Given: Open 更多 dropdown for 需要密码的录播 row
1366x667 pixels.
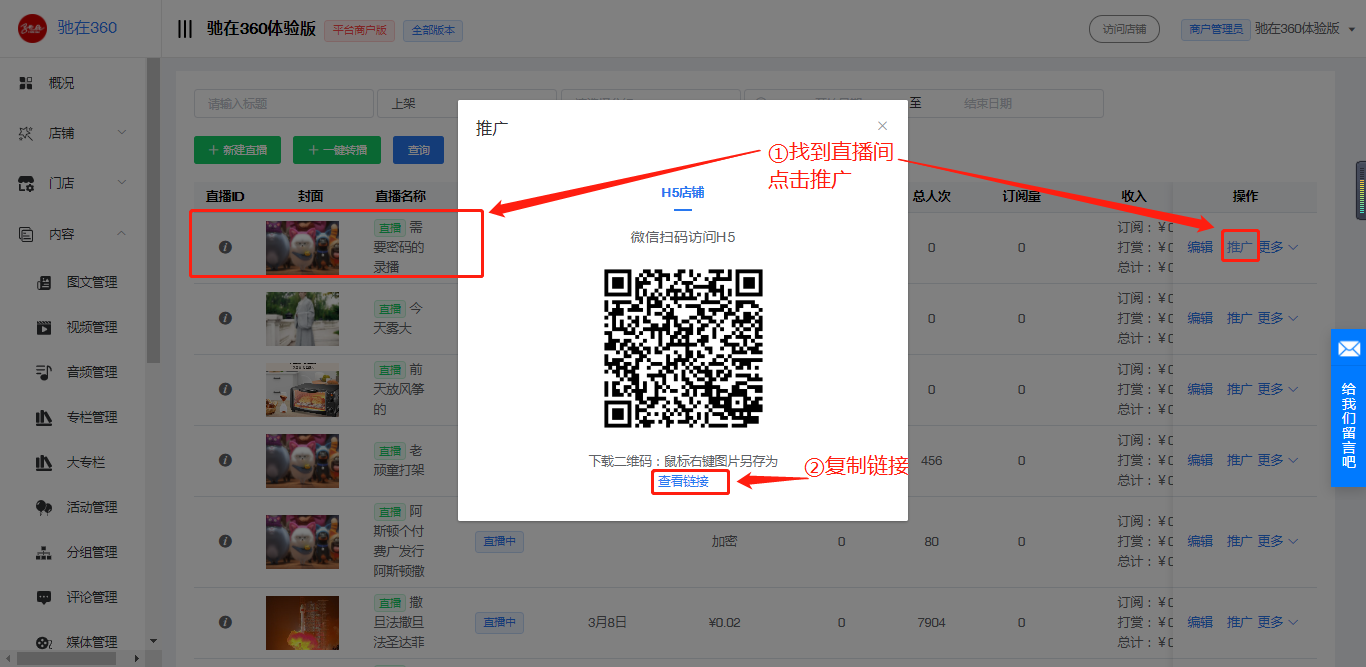Looking at the screenshot, I should (x=1277, y=247).
